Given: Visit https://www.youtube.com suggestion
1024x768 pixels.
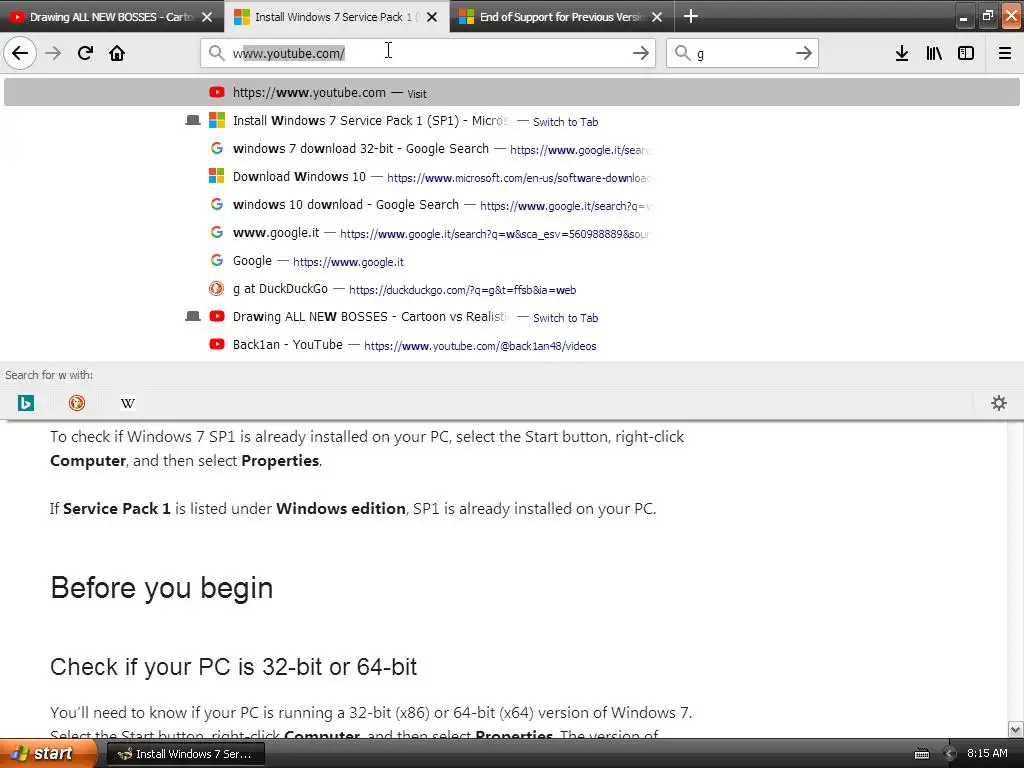Looking at the screenshot, I should (x=512, y=92).
